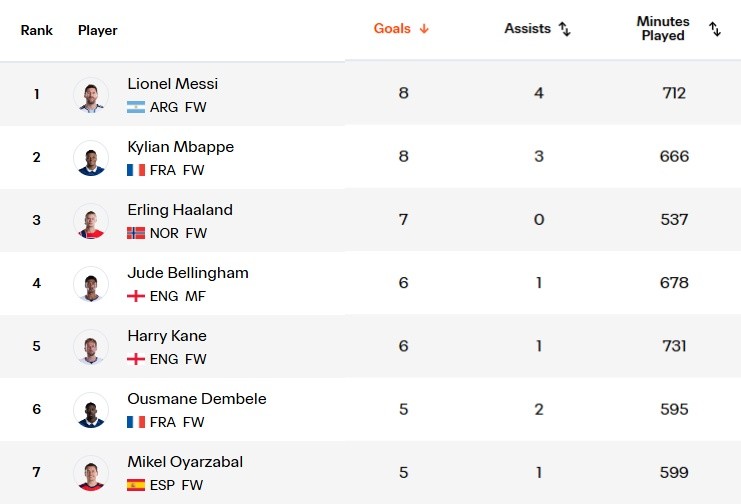Screen dimensions: 741x504
Task: Click England flag beside Jude Bellingham
Action: click(136, 296)
